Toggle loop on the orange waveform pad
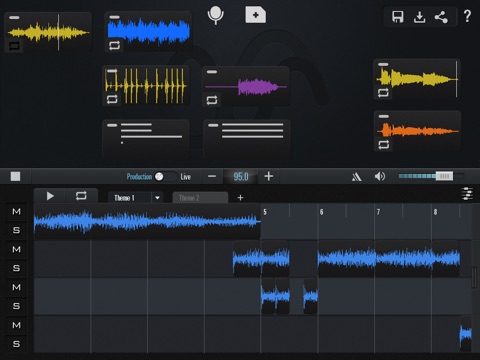480x360 pixels. coord(383,145)
